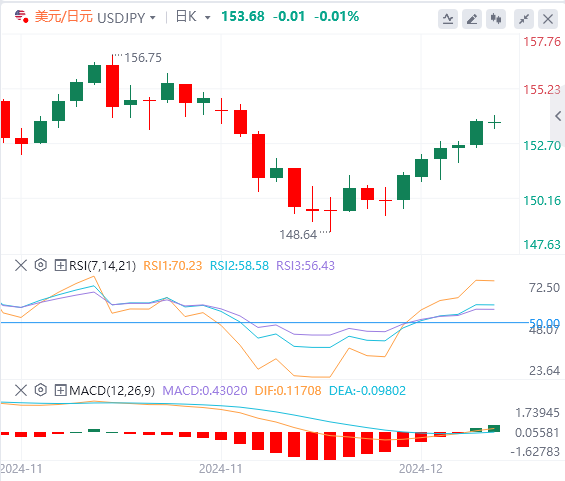Screen dimensions: 565x481
Task: Click the MACD(12,26,9) indicator label
Action: tap(112, 391)
